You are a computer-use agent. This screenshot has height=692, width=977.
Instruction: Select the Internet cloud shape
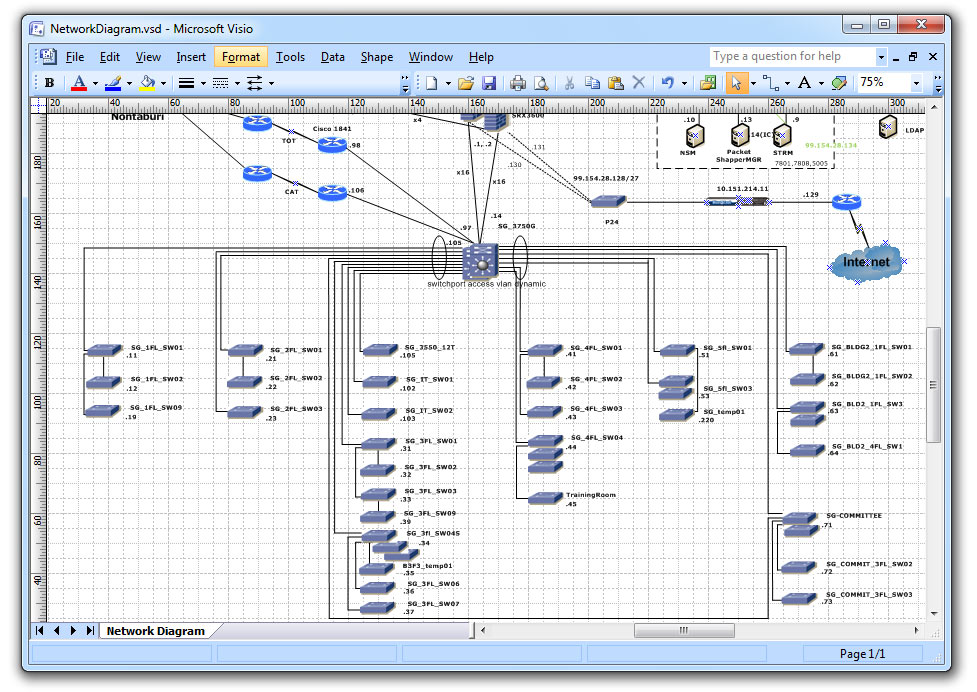pos(866,263)
